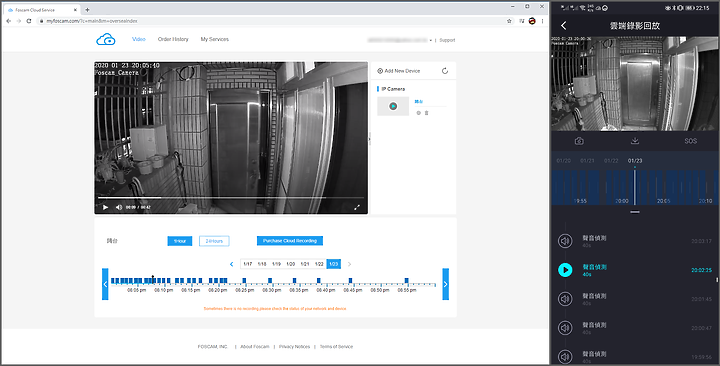720x366 pixels.
Task: Select 01/21 date in phone app
Action: pyautogui.click(x=587, y=161)
